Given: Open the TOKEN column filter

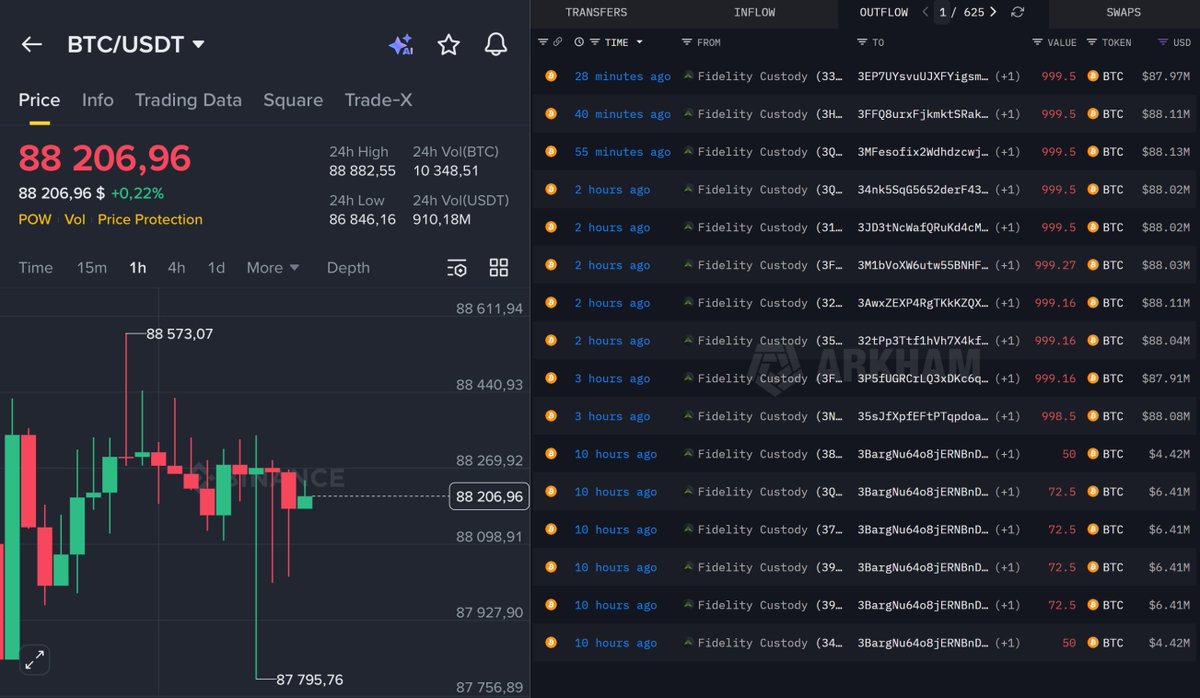Looking at the screenshot, I should pyautogui.click(x=1093, y=42).
